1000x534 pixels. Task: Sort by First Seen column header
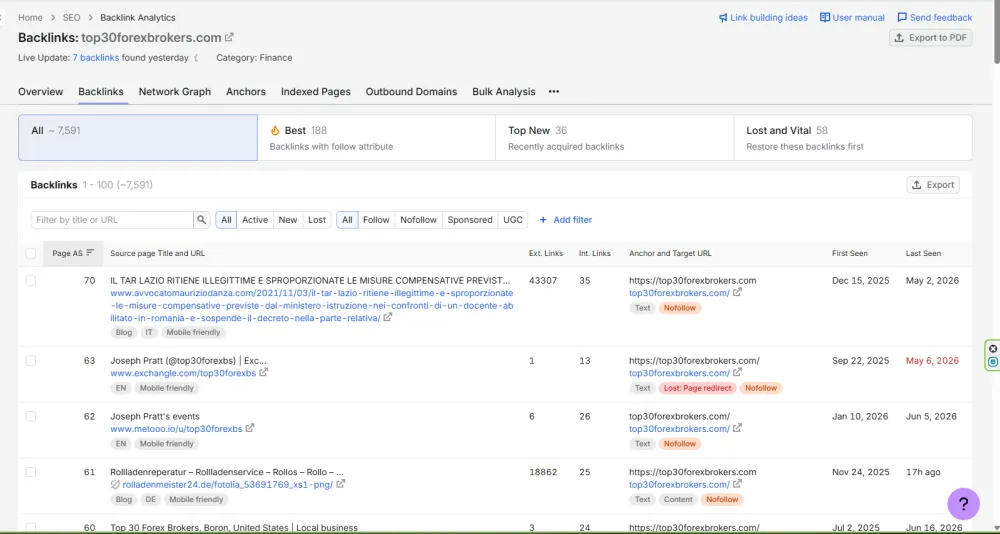[849, 253]
